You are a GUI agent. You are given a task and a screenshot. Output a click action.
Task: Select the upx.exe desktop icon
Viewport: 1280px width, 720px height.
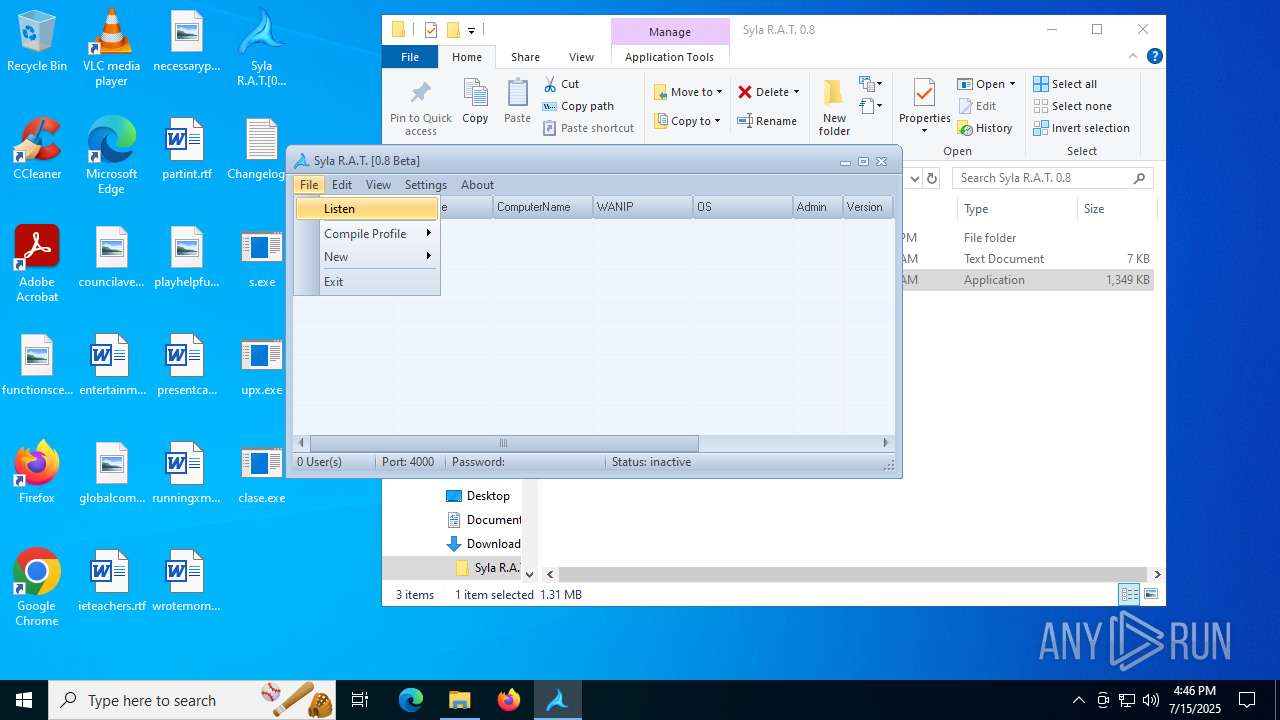262,365
